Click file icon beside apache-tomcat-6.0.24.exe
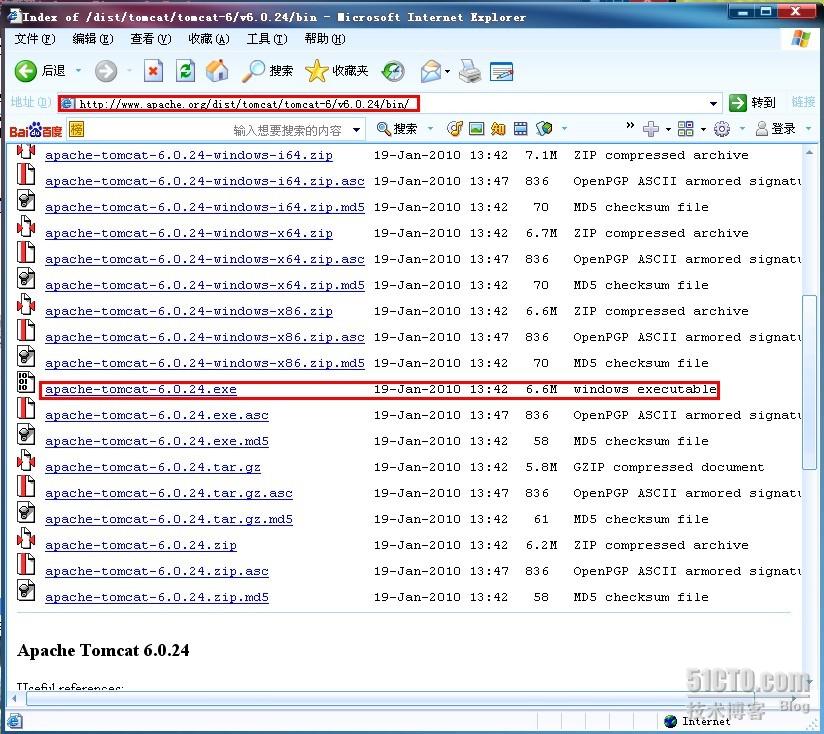This screenshot has width=824, height=734. 25,382
